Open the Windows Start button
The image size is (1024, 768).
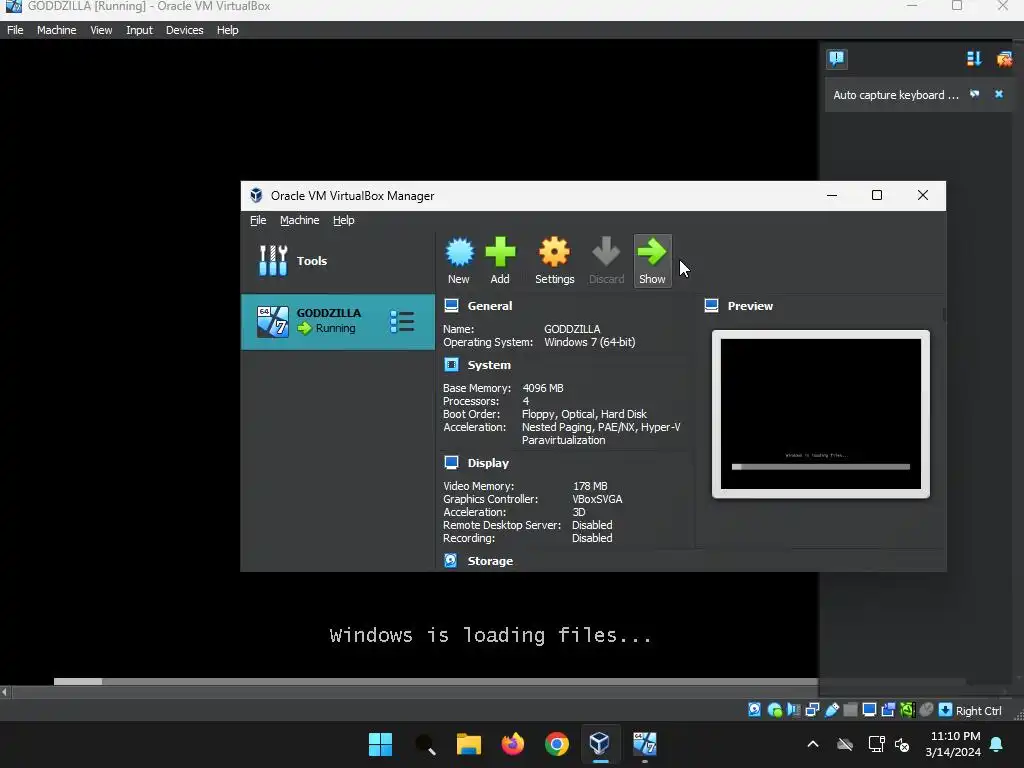click(x=380, y=743)
